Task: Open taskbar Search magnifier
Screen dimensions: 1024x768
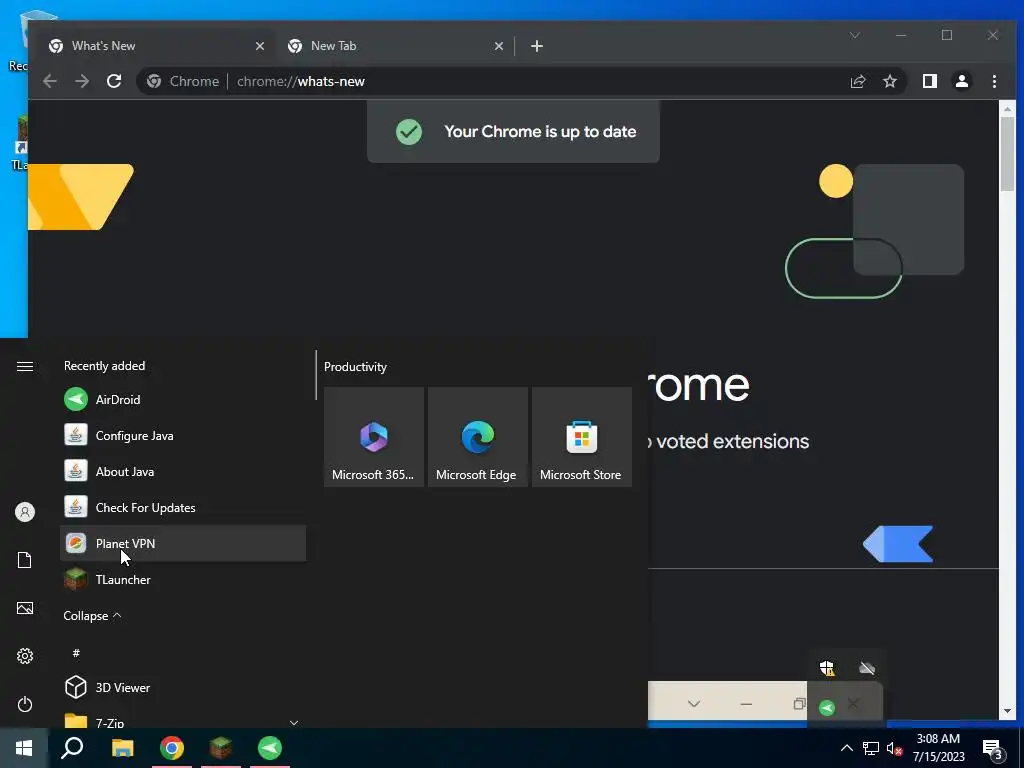Action: [72, 748]
